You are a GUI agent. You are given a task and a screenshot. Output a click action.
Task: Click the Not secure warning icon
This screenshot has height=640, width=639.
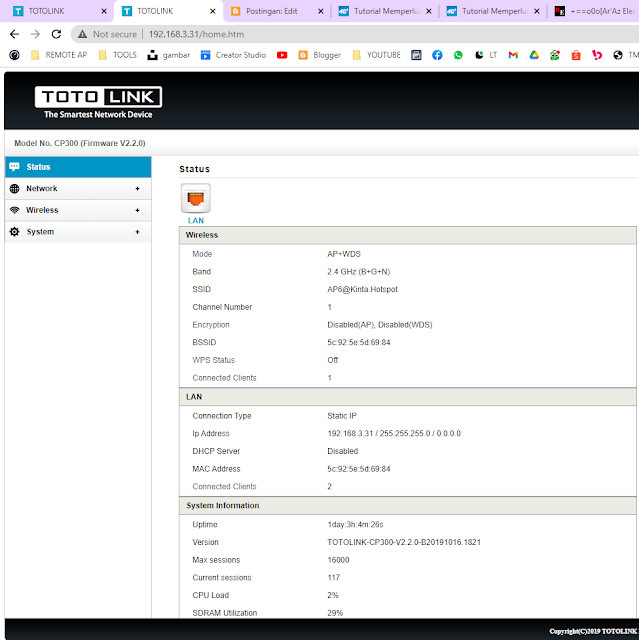pos(82,34)
